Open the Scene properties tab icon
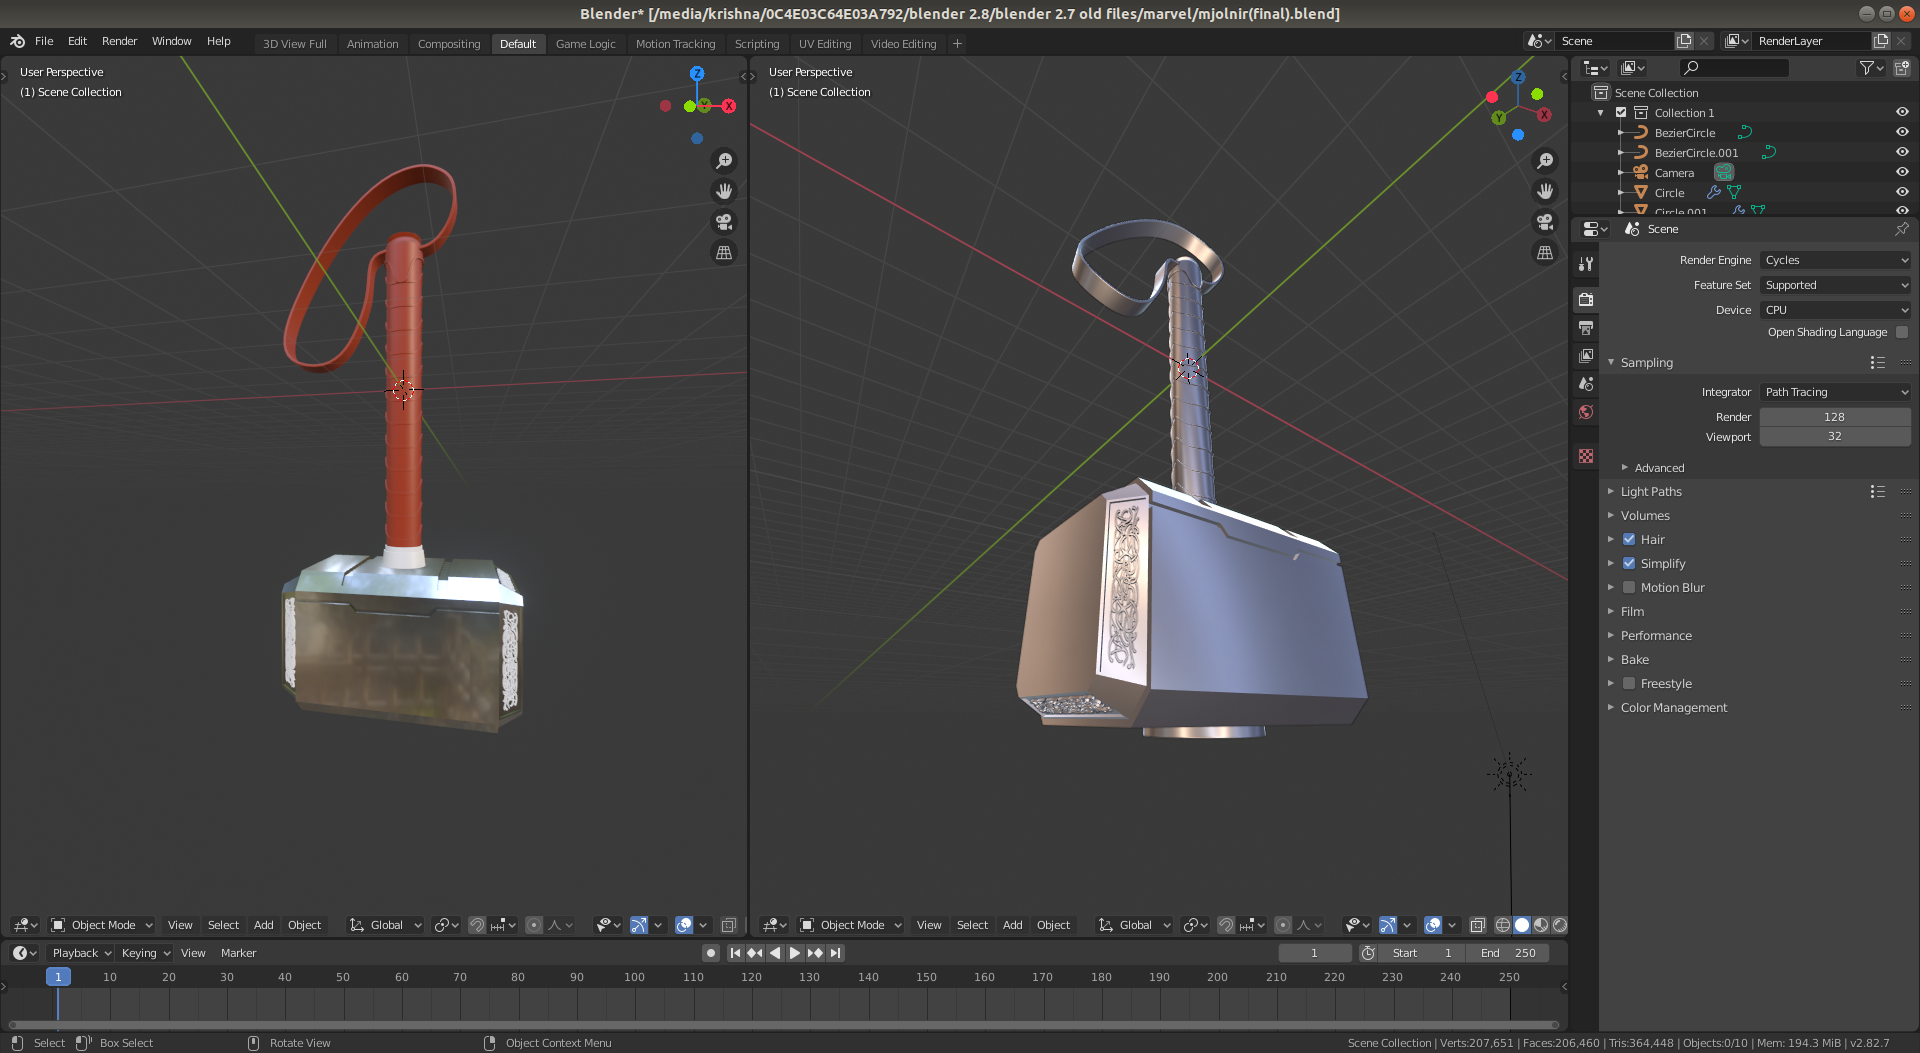The height and width of the screenshot is (1053, 1920). [1586, 384]
